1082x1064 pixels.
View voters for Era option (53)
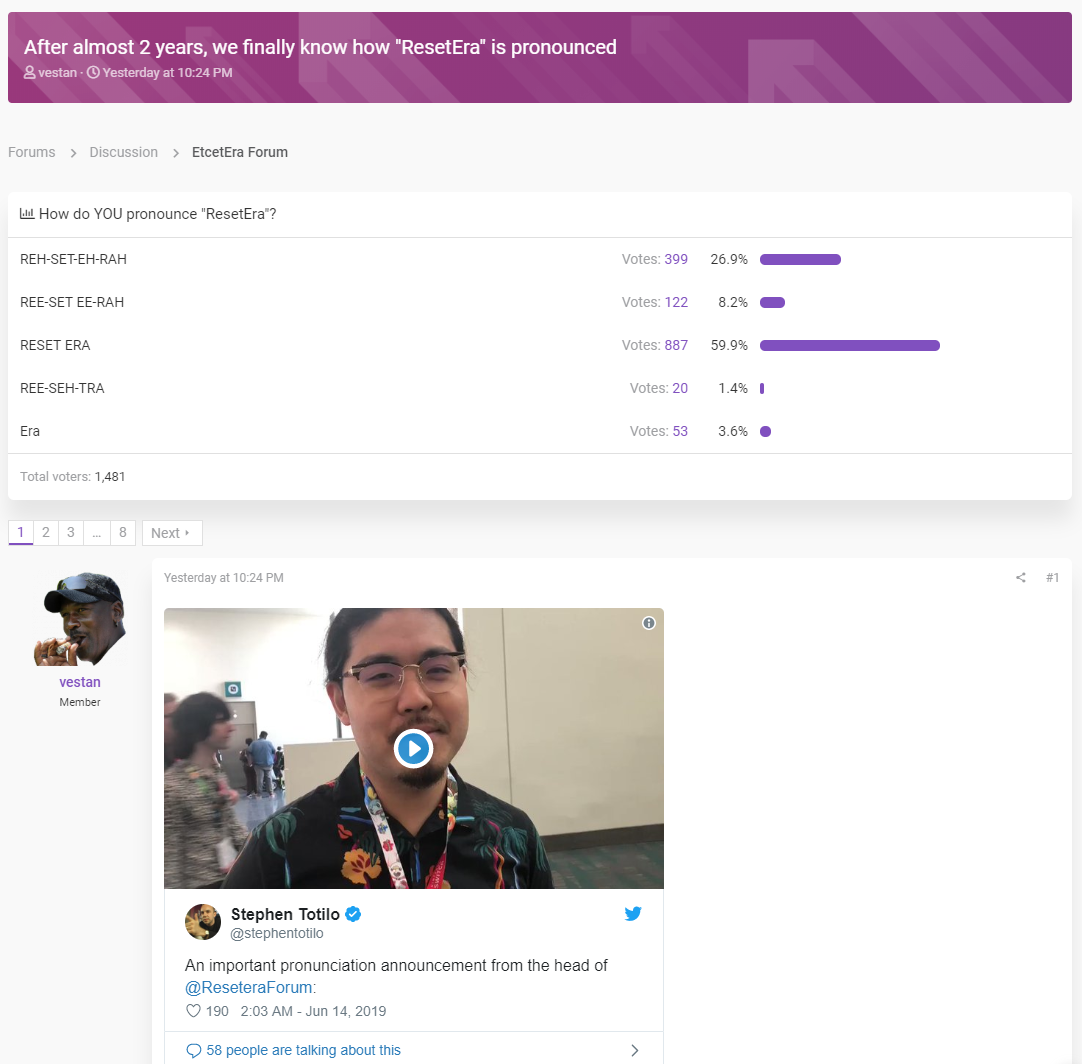coord(680,431)
